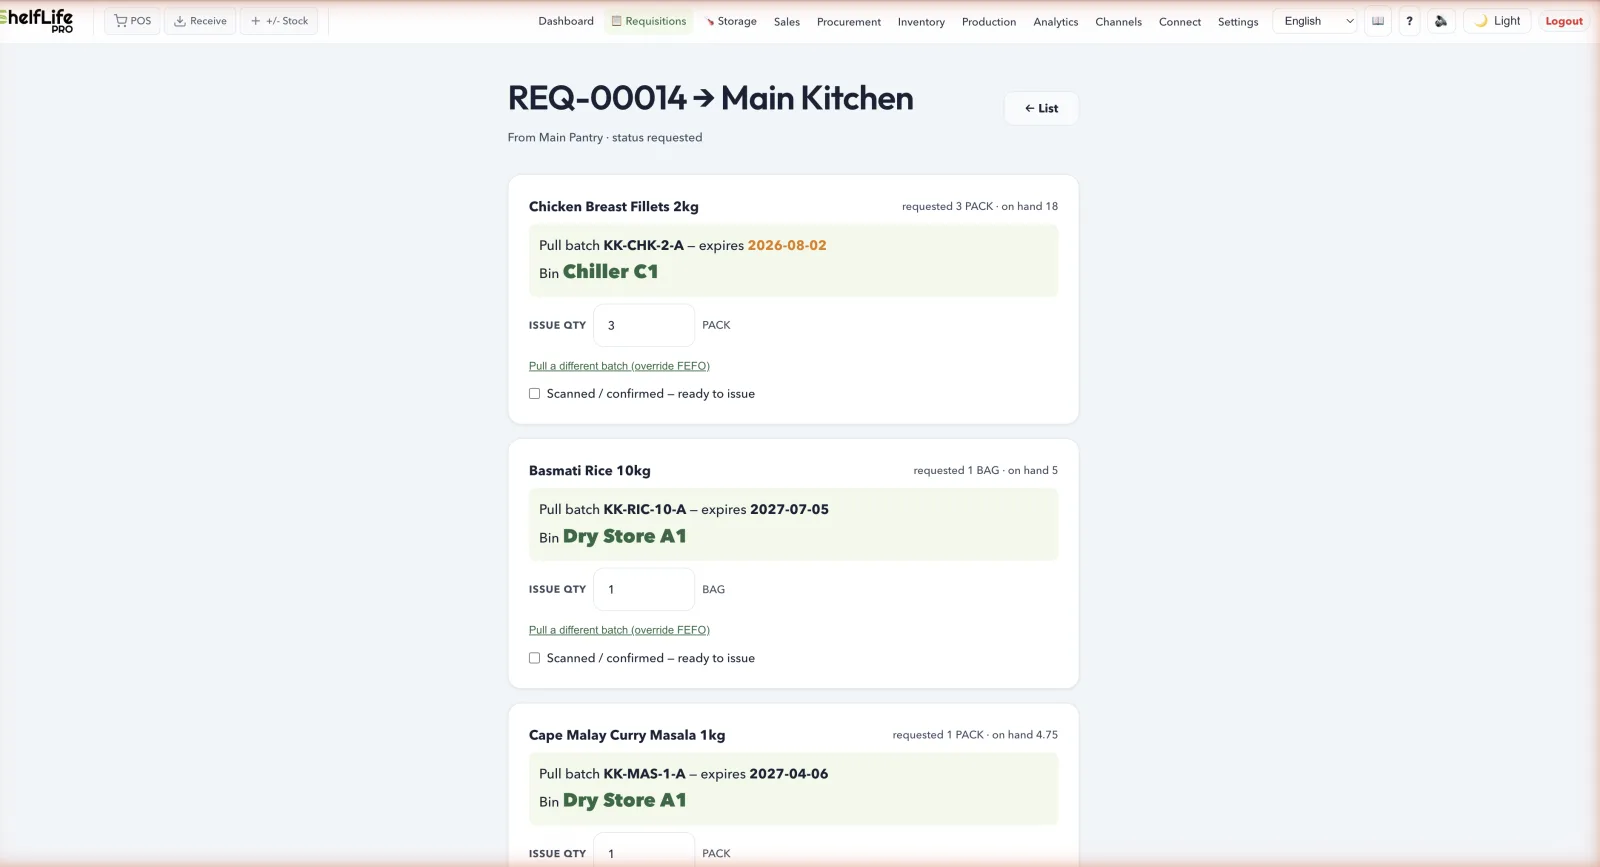This screenshot has width=1600, height=867.
Task: Check the confirmed box for Chicken Breast Fillets
Action: pyautogui.click(x=534, y=394)
